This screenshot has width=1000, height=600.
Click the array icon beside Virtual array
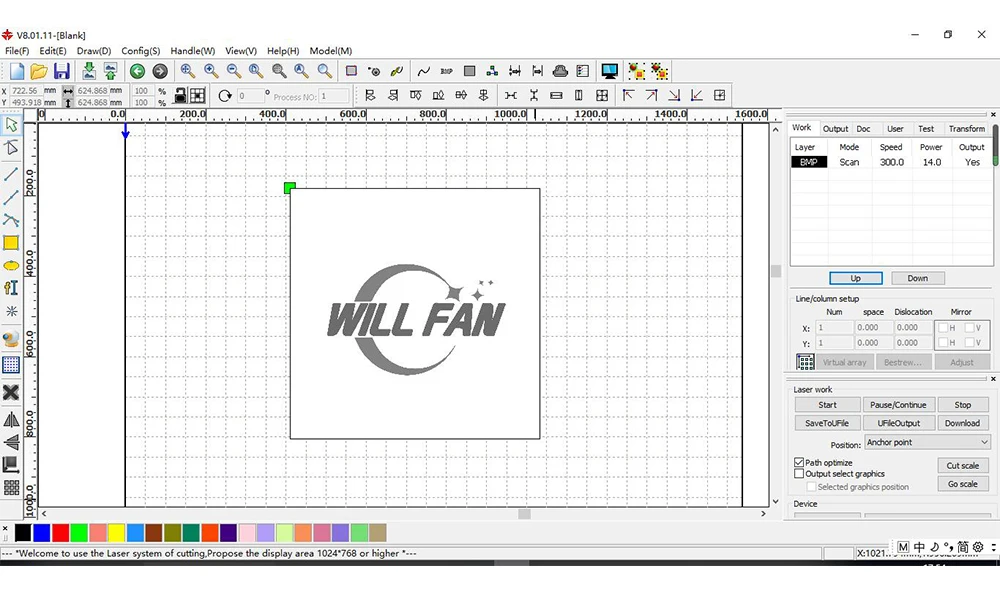click(805, 362)
